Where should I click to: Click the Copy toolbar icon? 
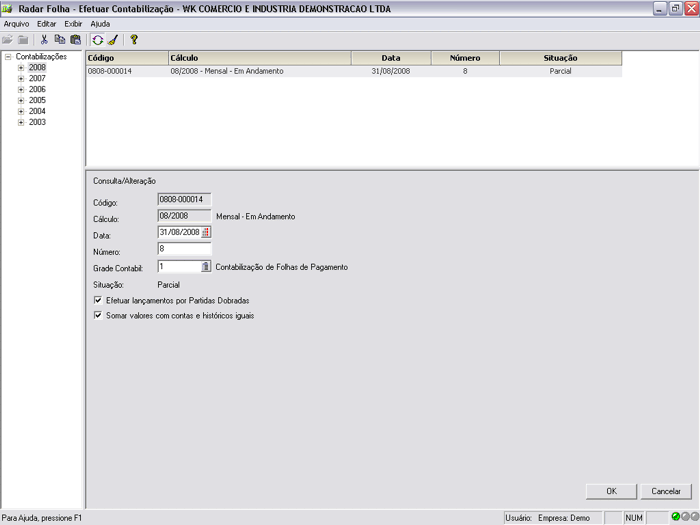(x=59, y=40)
